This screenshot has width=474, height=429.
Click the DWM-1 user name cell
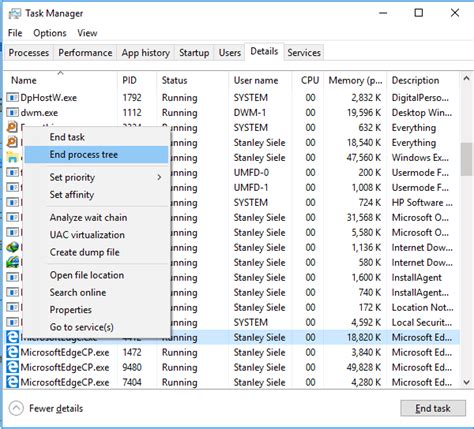250,113
